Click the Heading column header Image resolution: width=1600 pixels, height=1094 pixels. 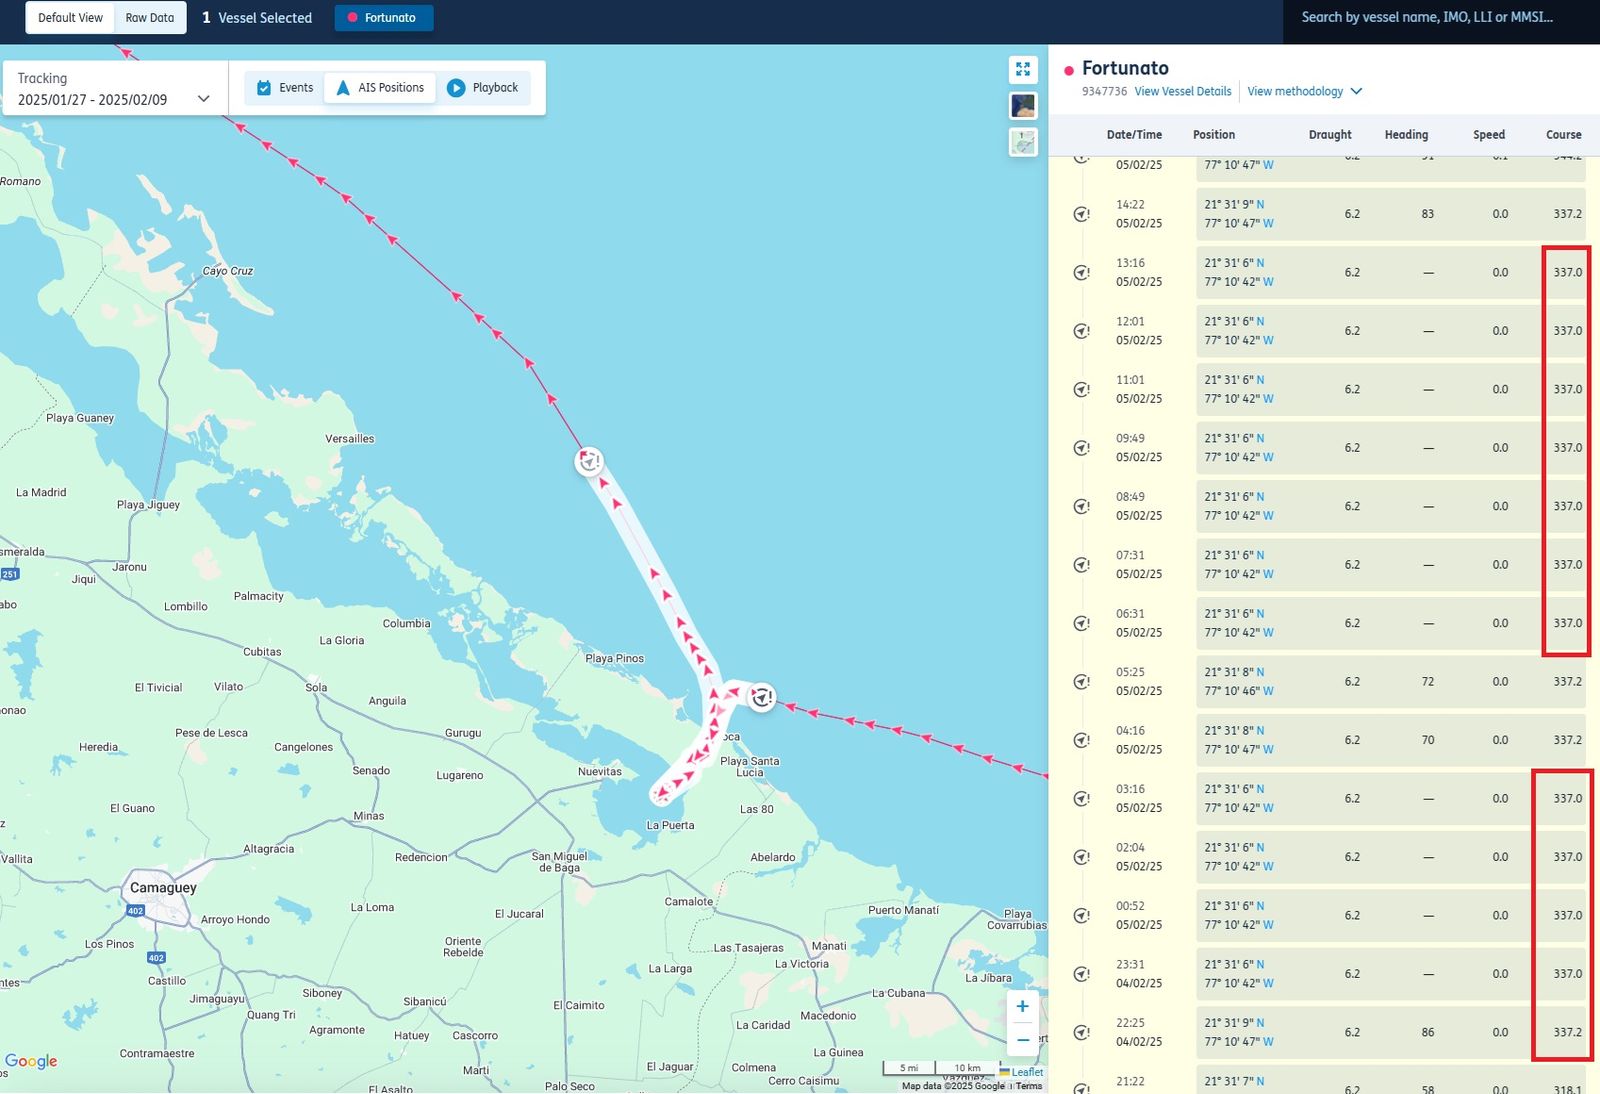(1406, 135)
